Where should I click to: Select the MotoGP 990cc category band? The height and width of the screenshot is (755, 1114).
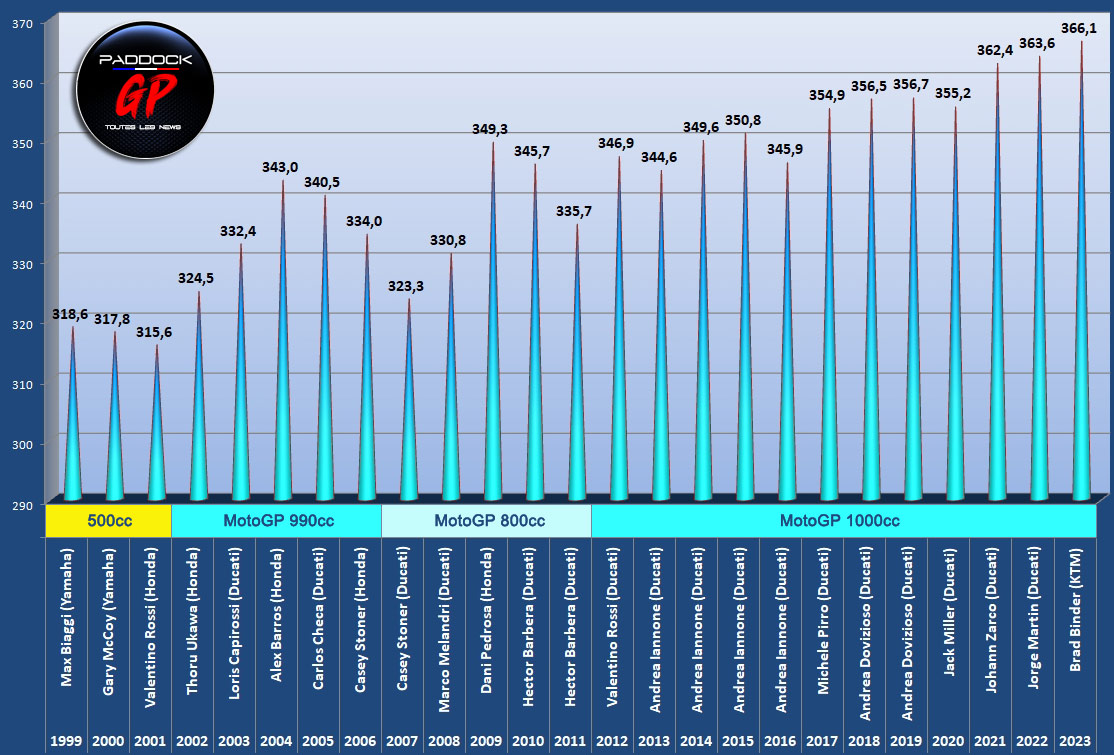276,521
